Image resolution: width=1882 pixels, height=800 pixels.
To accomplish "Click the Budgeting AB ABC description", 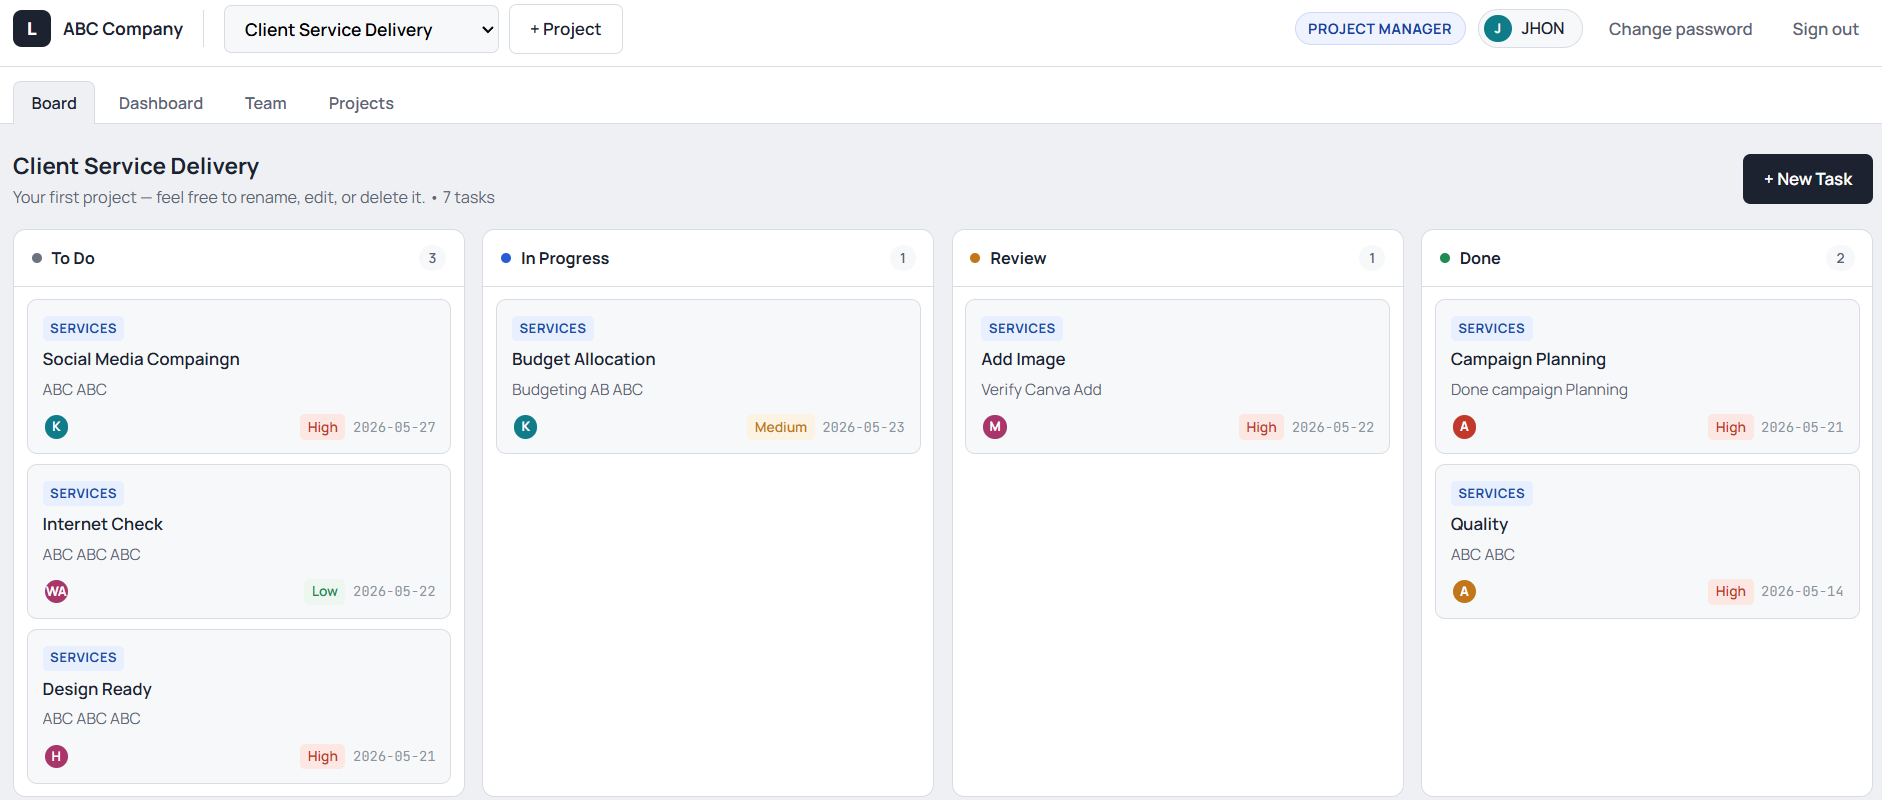I will point(577,389).
